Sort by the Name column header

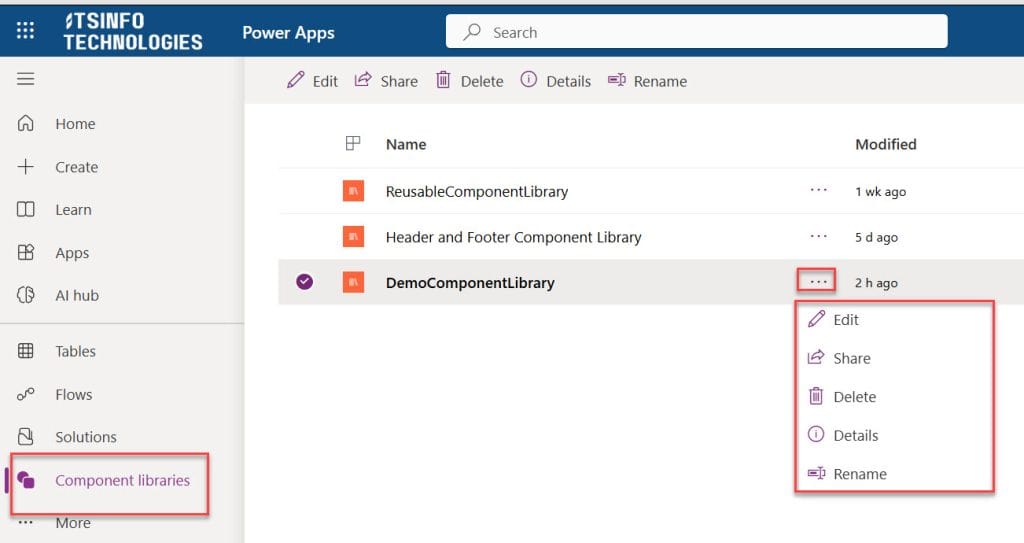pyautogui.click(x=406, y=144)
